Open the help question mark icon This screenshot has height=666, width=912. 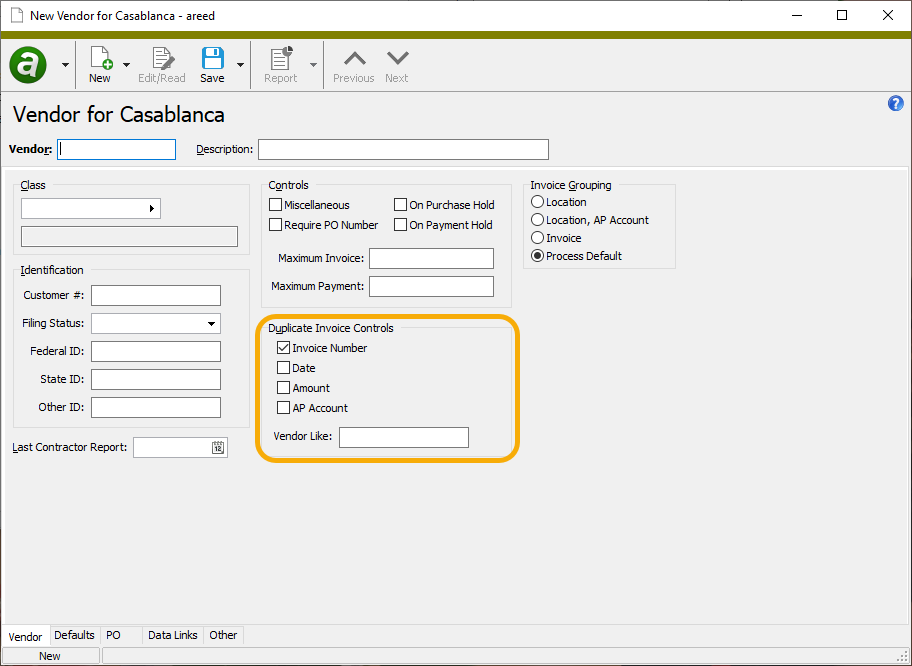895,103
